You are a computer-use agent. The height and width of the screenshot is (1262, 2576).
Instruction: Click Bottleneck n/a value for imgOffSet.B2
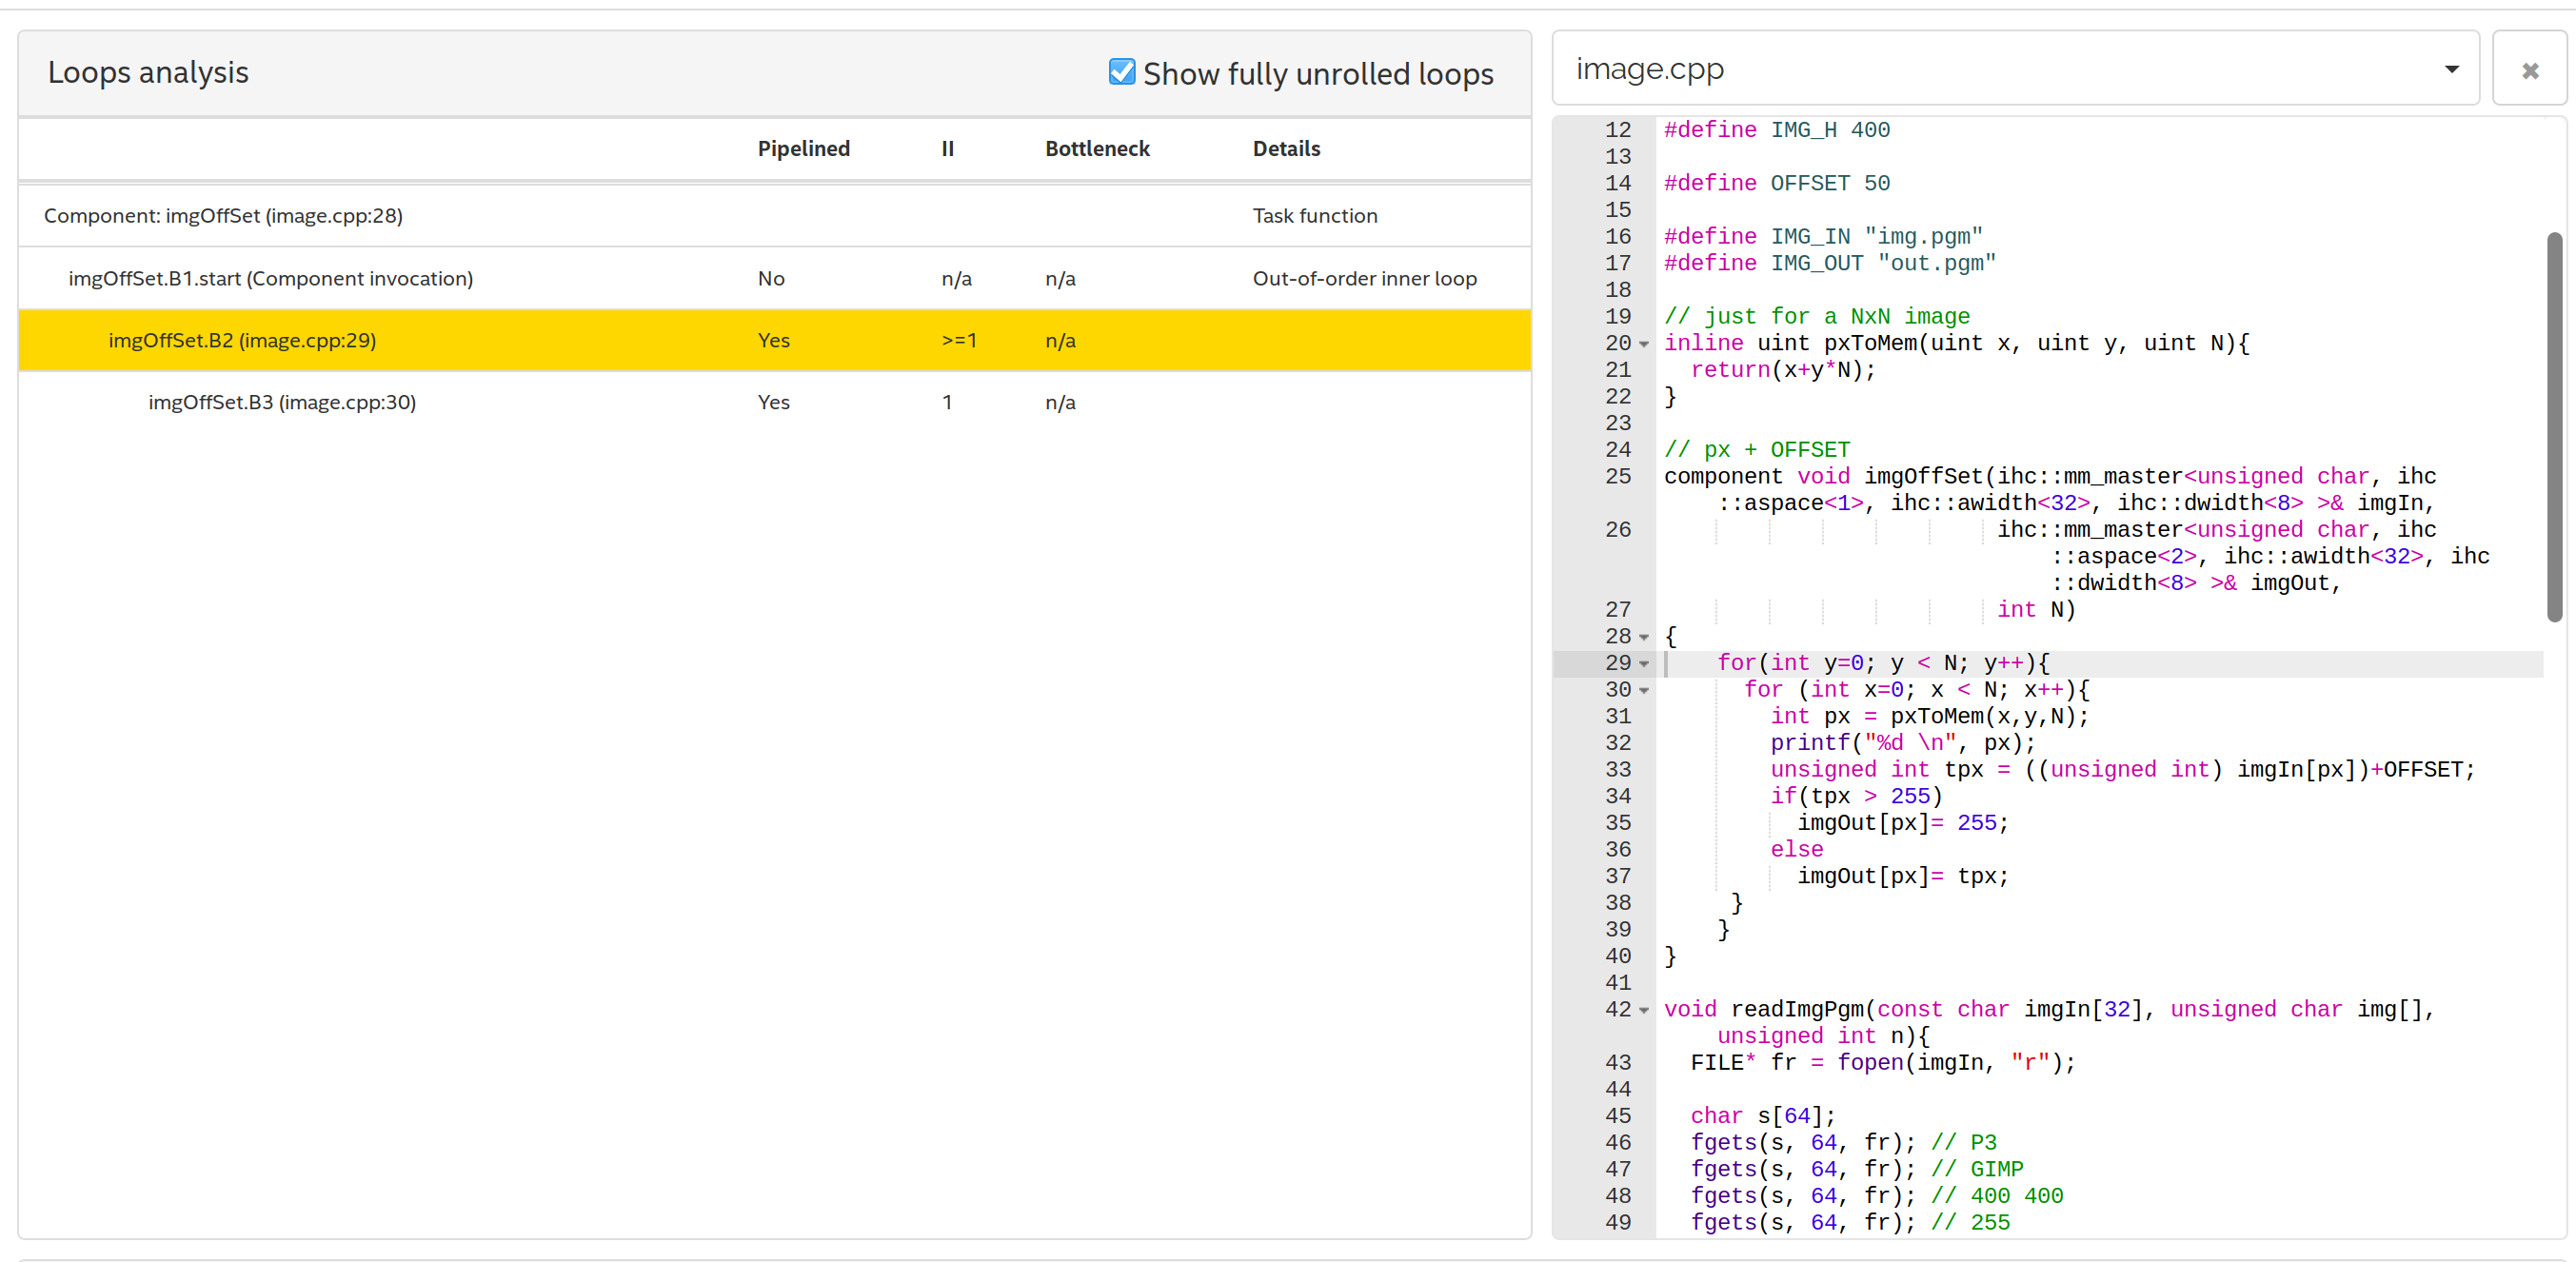(1060, 341)
